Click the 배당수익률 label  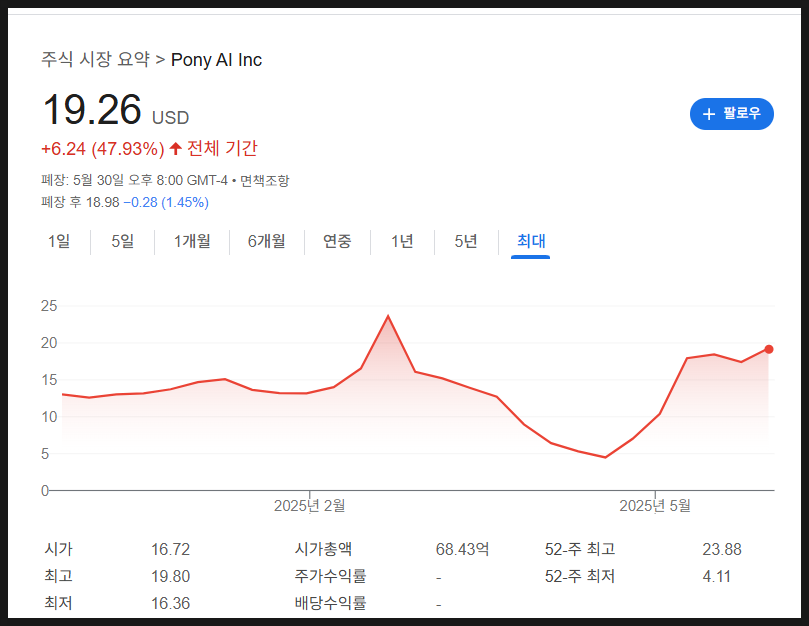330,603
